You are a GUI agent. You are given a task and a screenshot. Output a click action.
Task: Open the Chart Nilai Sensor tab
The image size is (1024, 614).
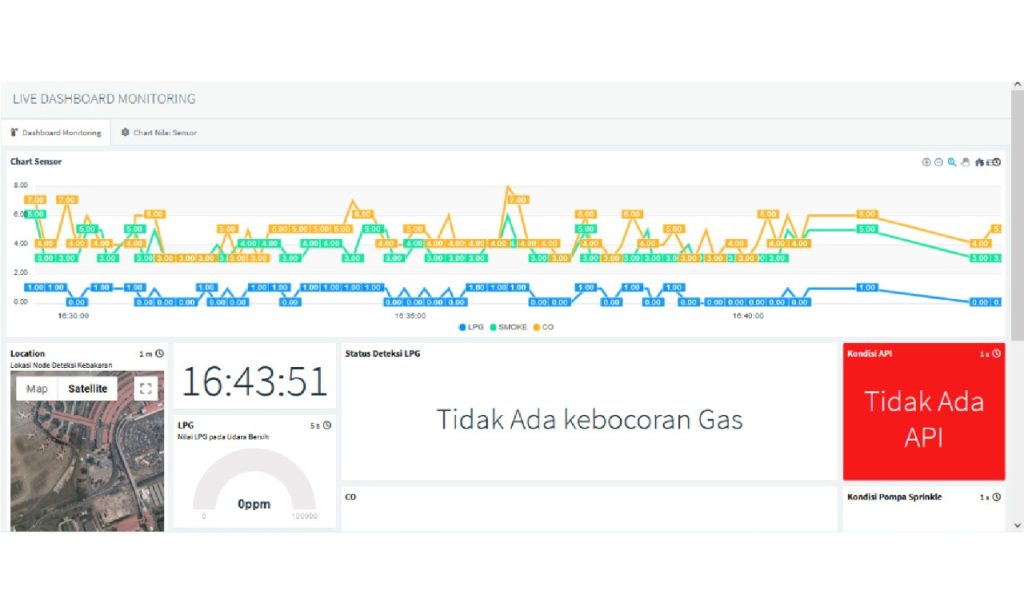pos(159,133)
